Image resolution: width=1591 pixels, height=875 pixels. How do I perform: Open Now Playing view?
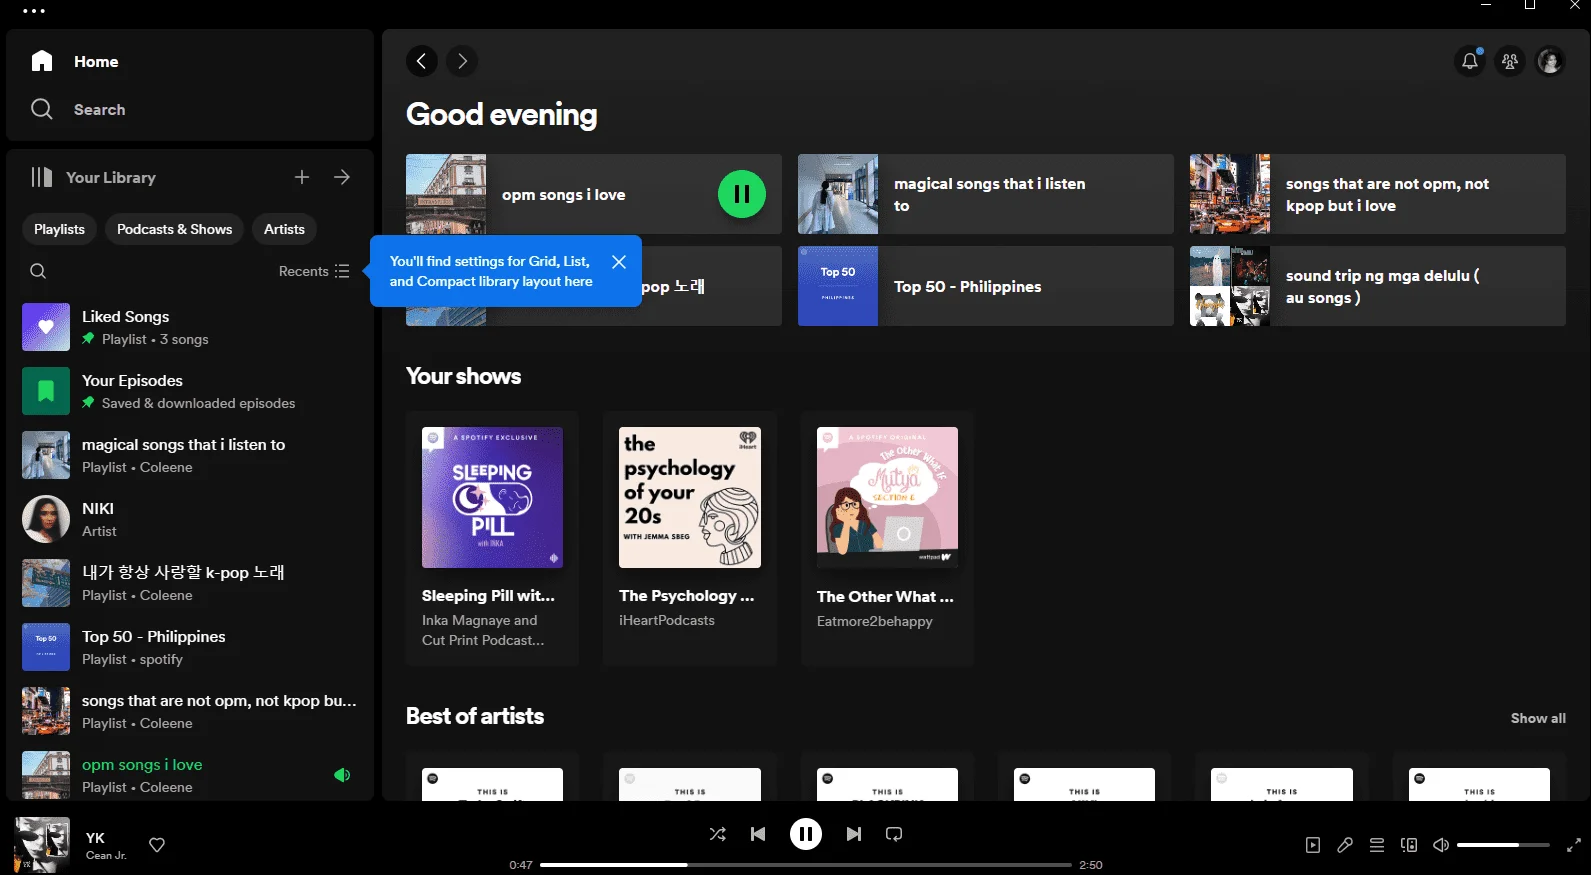click(x=1313, y=845)
